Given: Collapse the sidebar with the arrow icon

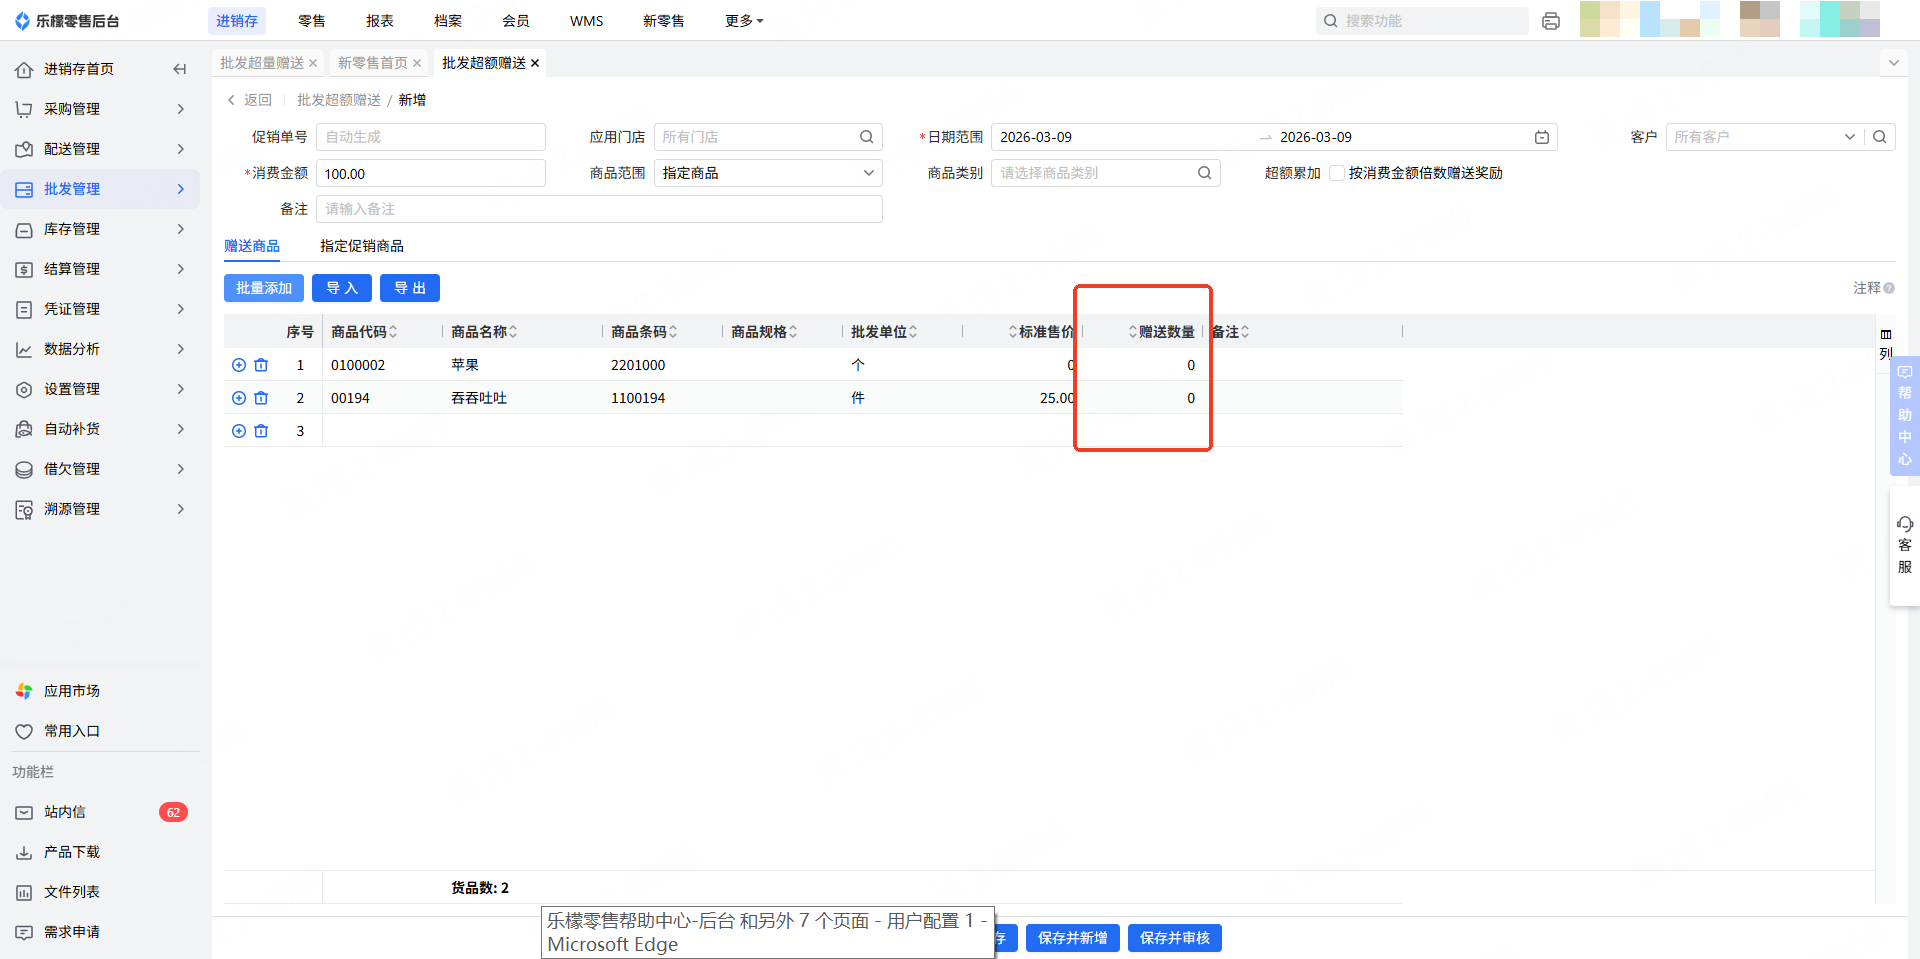Looking at the screenshot, I should pyautogui.click(x=180, y=69).
